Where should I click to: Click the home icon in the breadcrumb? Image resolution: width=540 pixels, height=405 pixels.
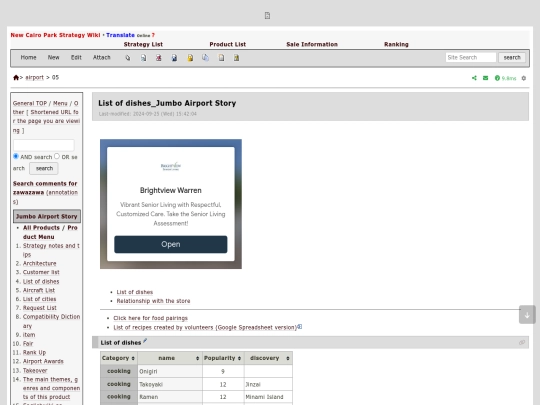16,77
